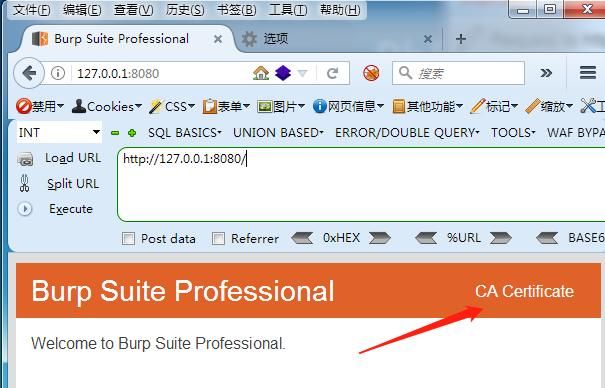
Task: Click the home icon in address bar
Action: (x=261, y=73)
